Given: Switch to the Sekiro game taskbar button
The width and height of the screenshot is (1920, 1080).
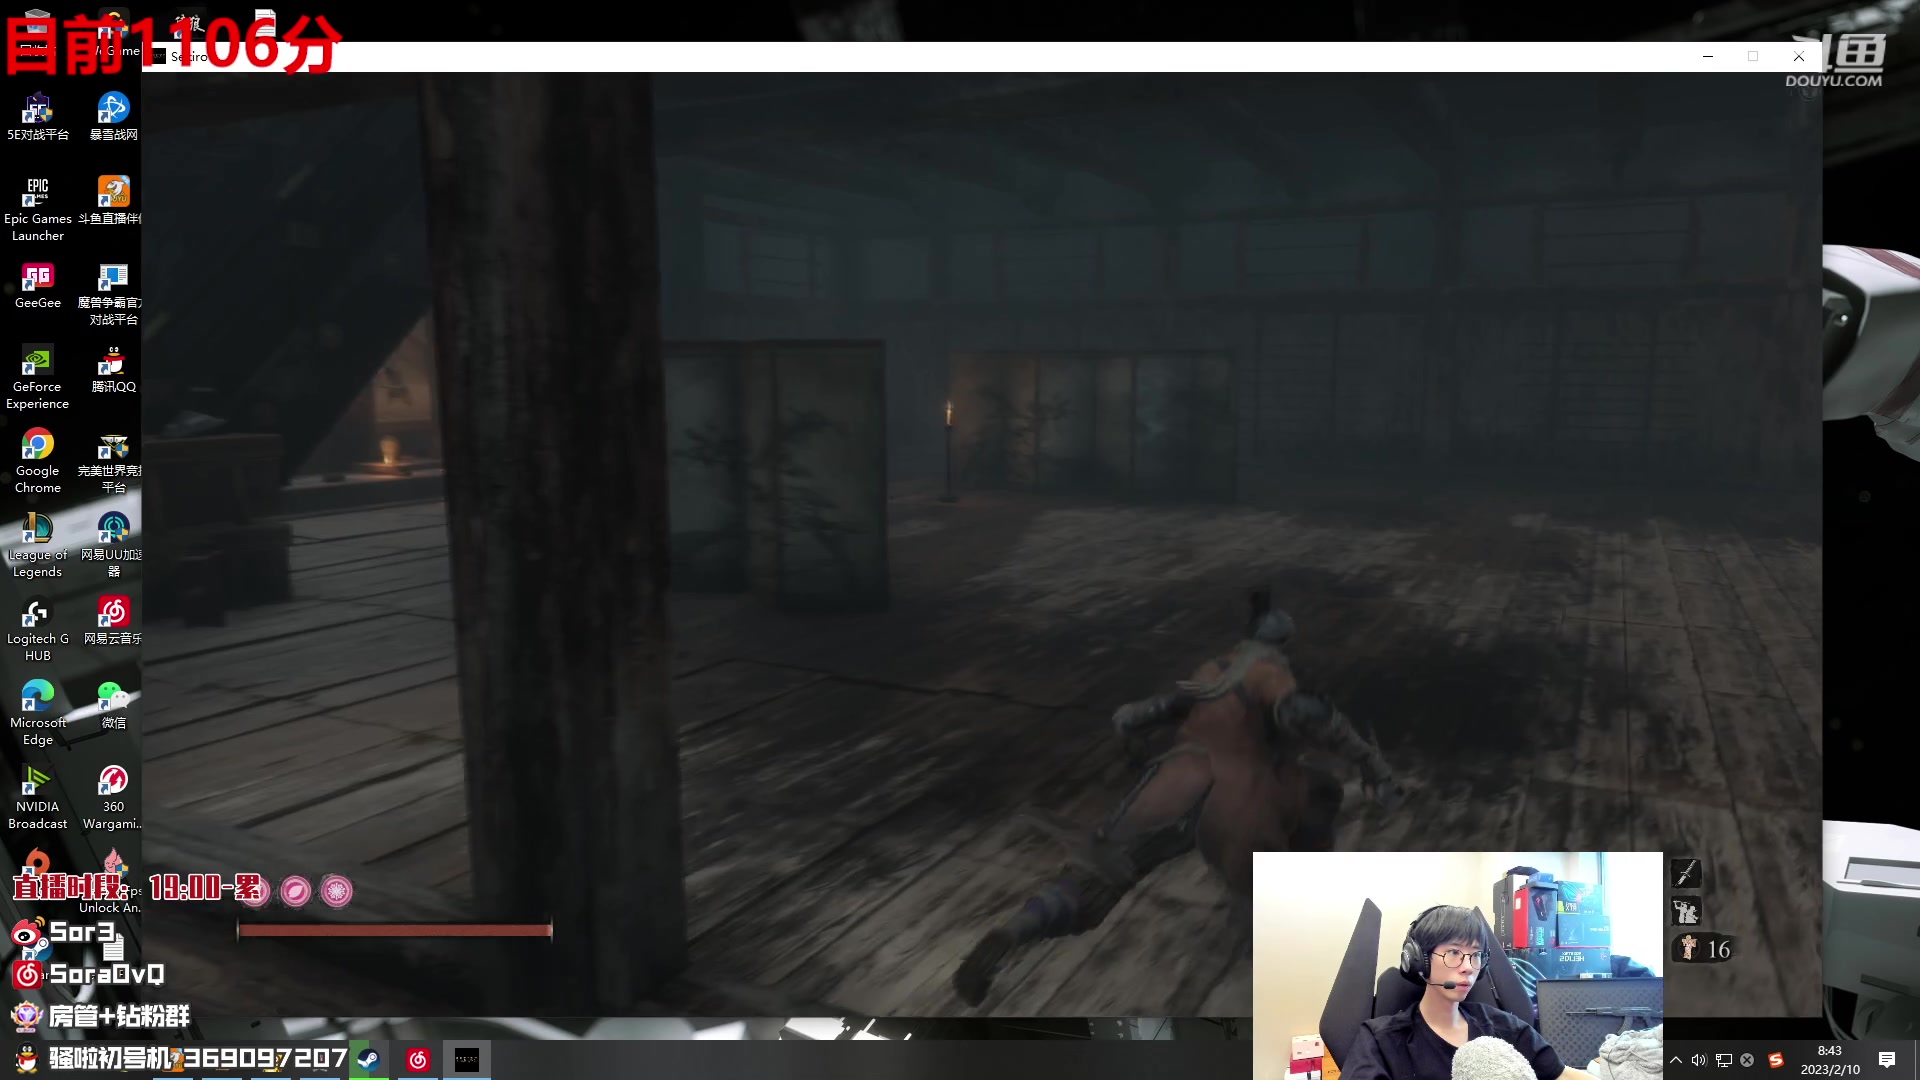Looking at the screenshot, I should [467, 1059].
